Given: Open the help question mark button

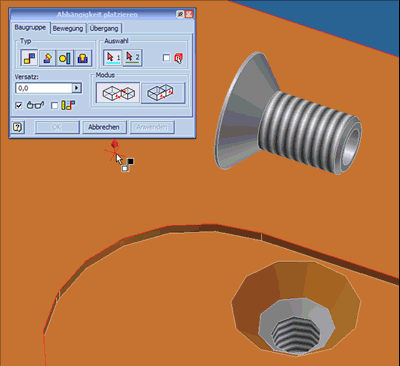Looking at the screenshot, I should [x=18, y=127].
